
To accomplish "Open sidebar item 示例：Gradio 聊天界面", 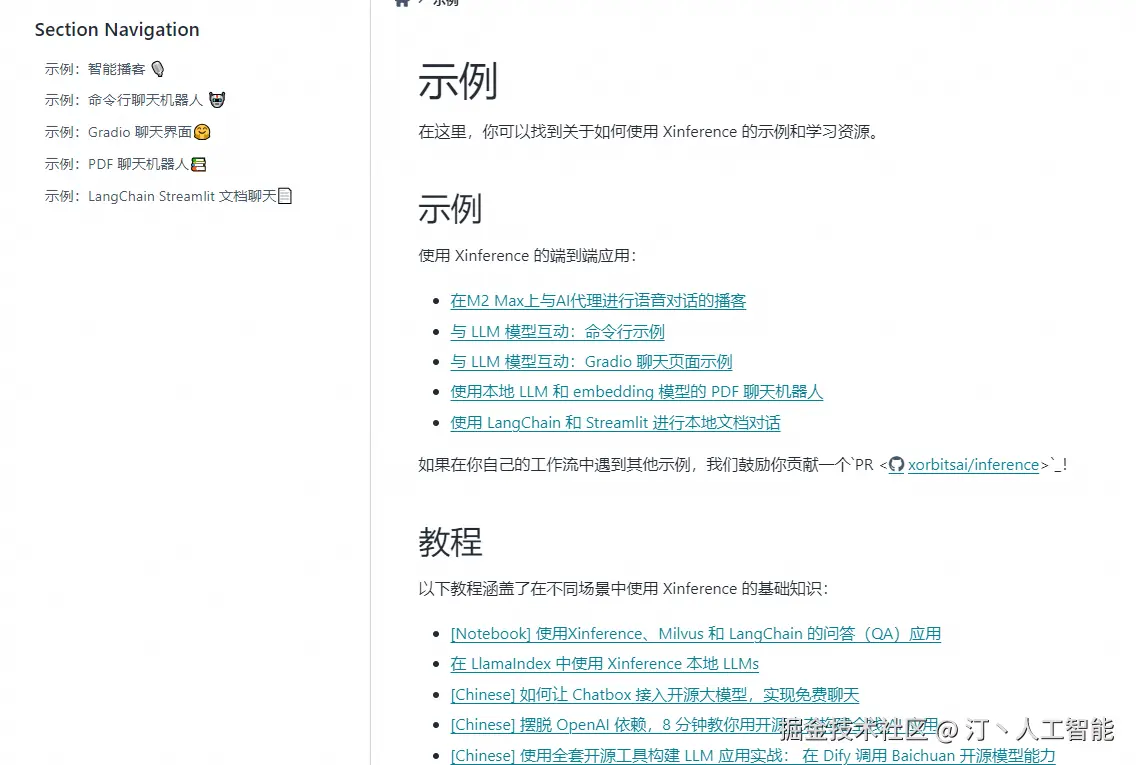I will pos(128,132).
